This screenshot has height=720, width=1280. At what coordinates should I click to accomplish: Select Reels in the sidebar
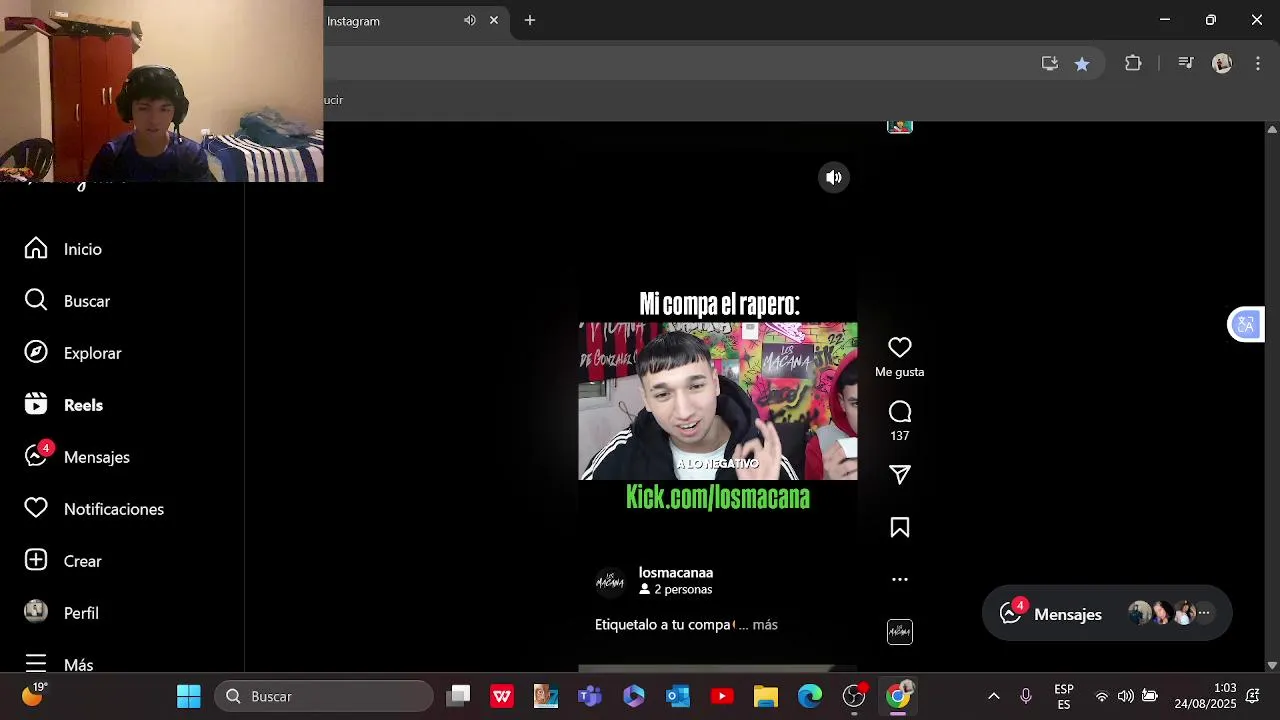[63, 405]
